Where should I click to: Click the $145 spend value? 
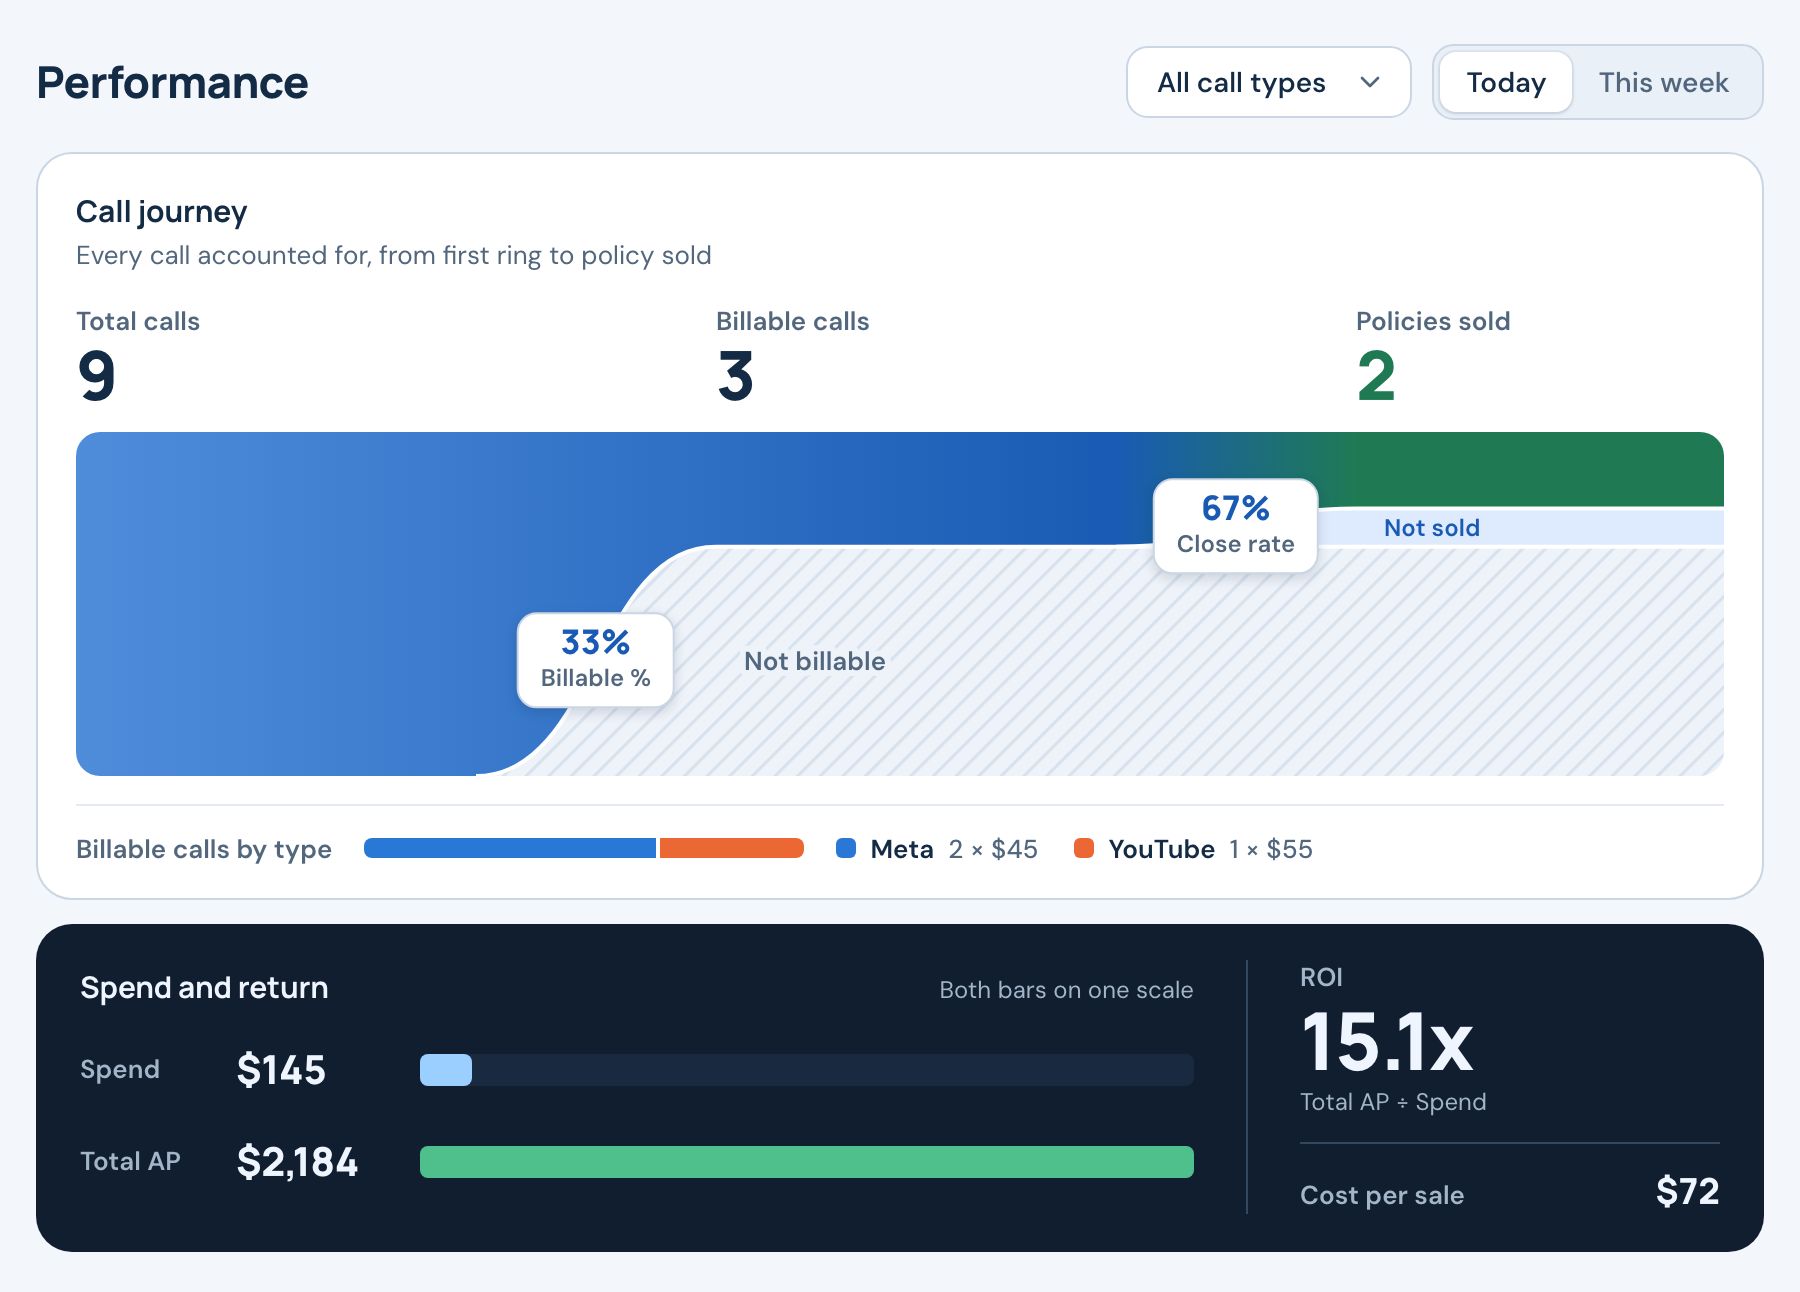(281, 1070)
